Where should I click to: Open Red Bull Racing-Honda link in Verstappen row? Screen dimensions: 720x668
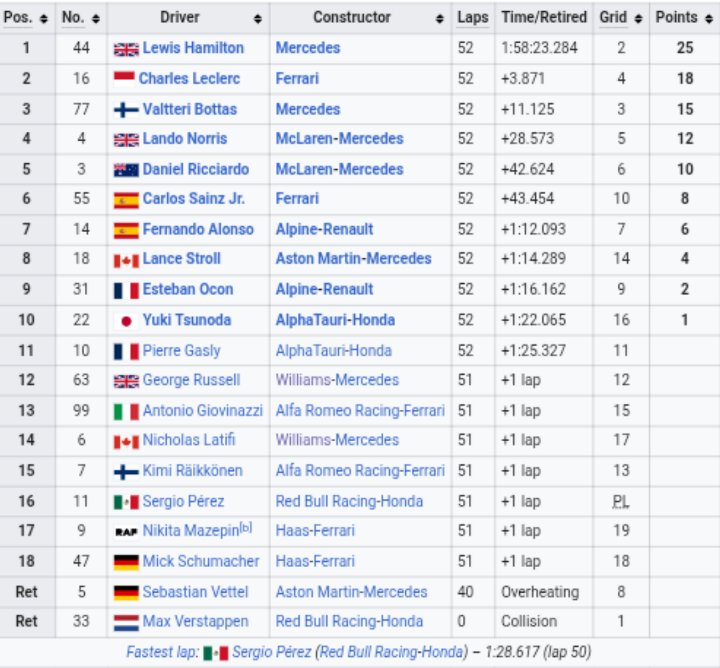point(349,621)
